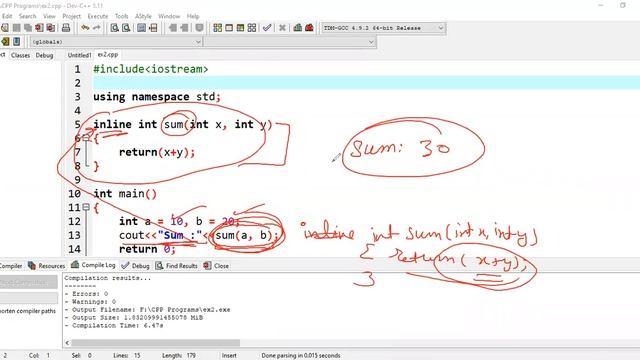Restore the window with the title bar button
Image resolution: width=640 pixels, height=360 pixels.
pos(623,5)
